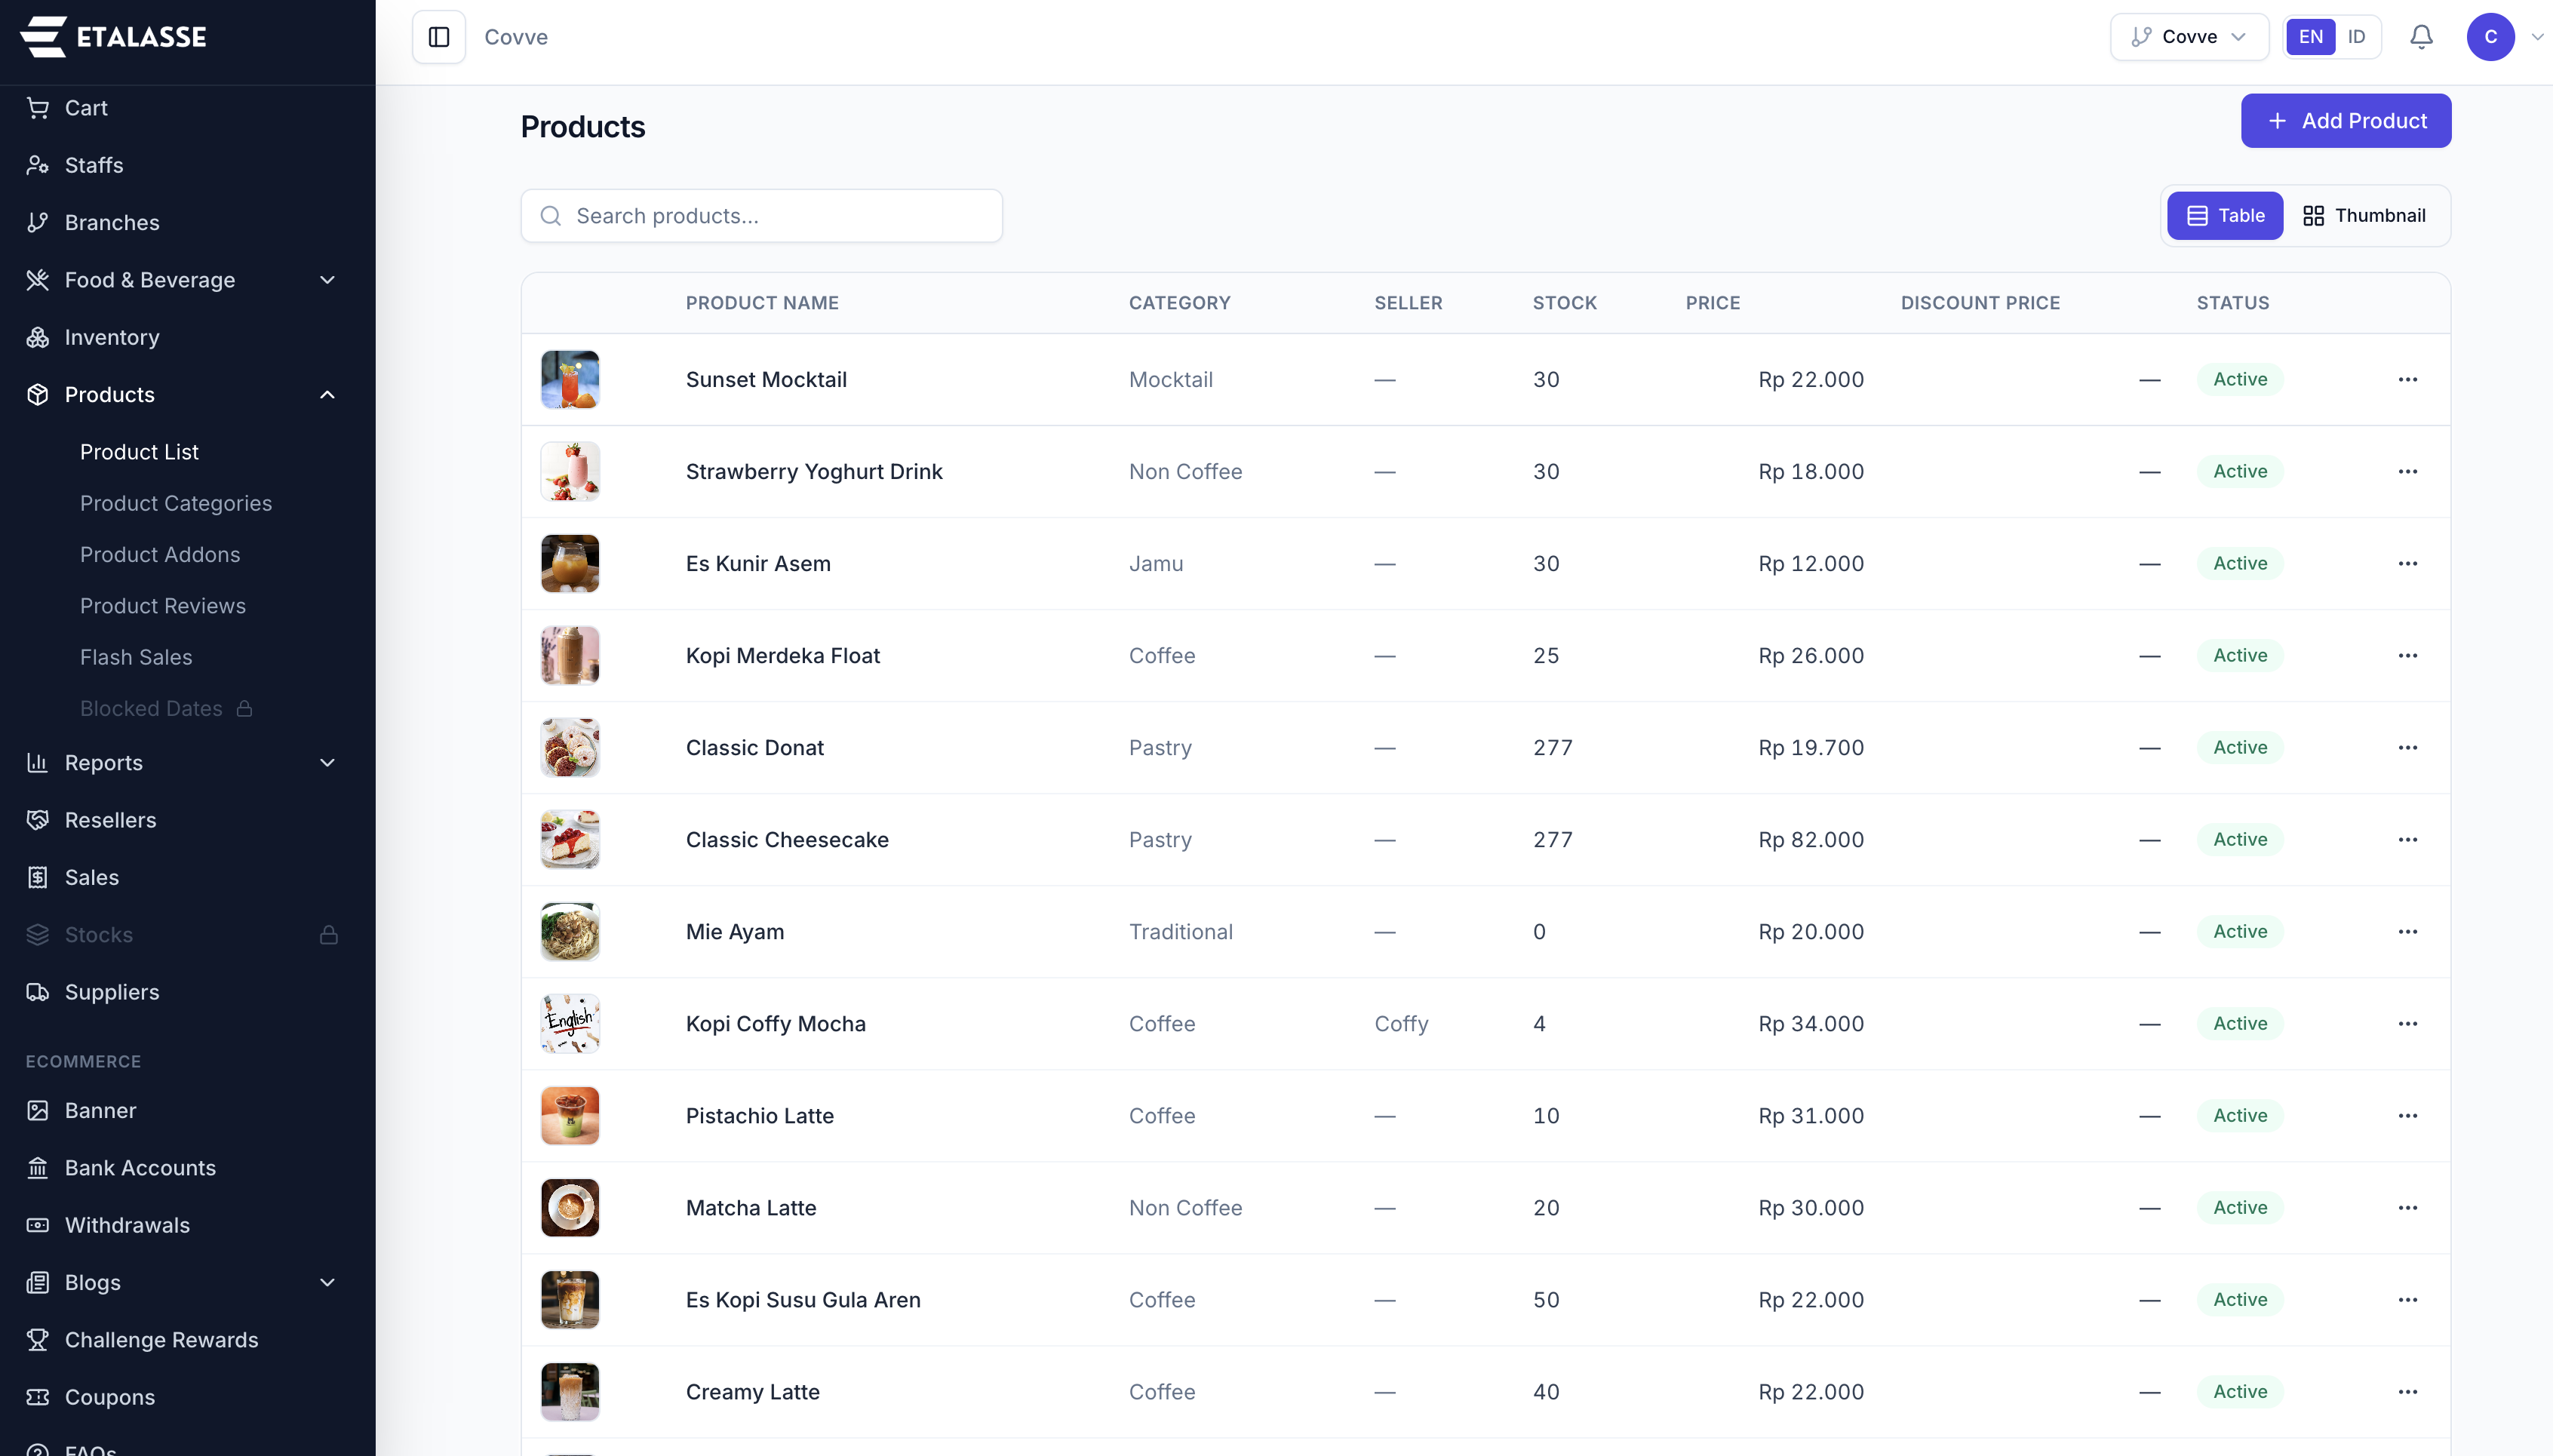Click the Kopi Coffy Mocha thumbnail image

tap(570, 1023)
